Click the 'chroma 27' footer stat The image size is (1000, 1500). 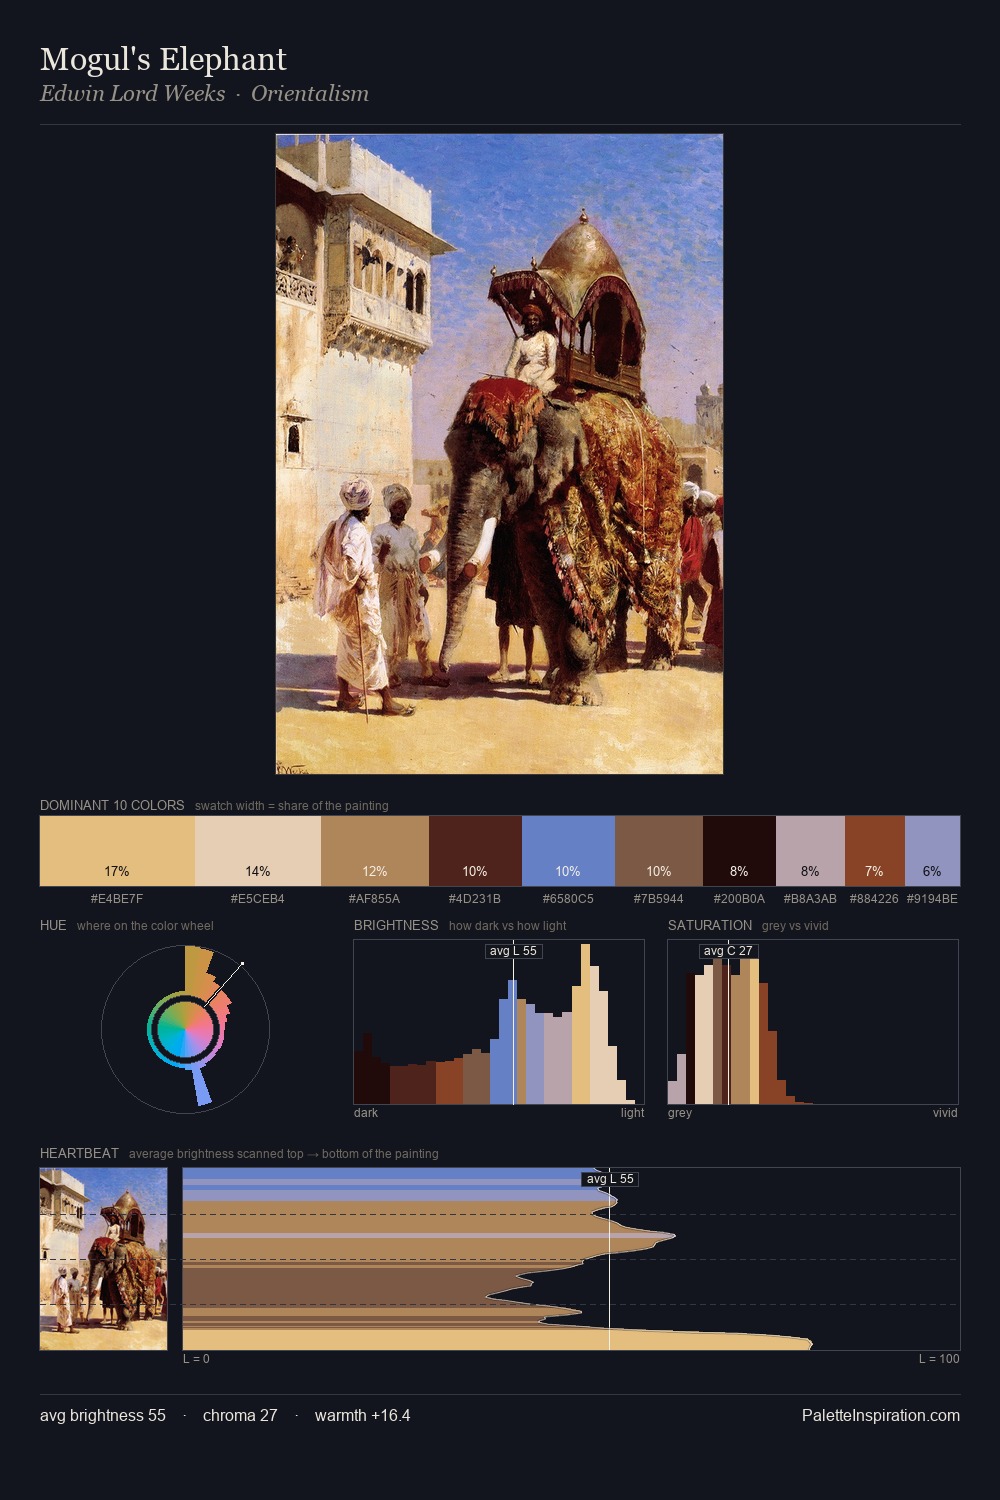coord(240,1415)
